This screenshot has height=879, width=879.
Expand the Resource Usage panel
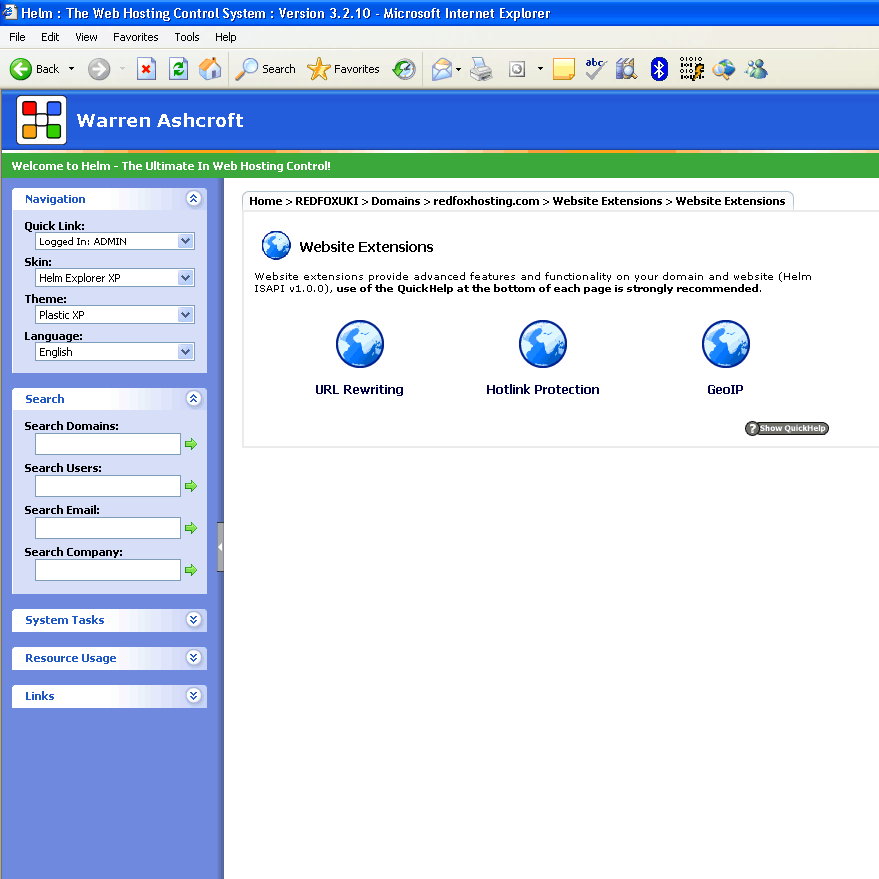click(x=193, y=658)
